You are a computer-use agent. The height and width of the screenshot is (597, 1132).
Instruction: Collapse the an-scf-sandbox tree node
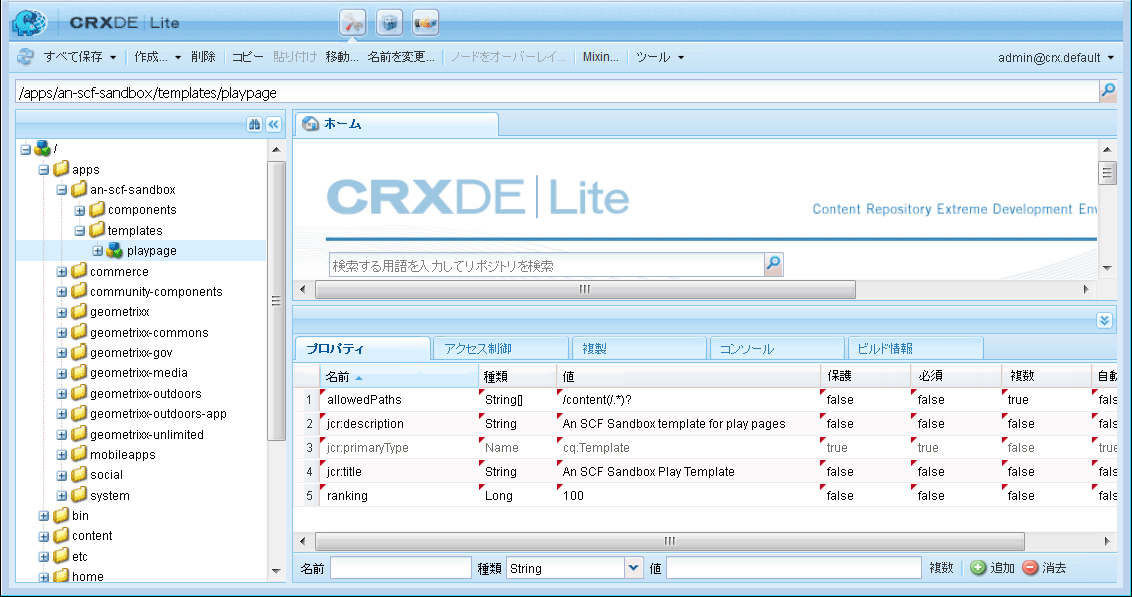coord(61,190)
